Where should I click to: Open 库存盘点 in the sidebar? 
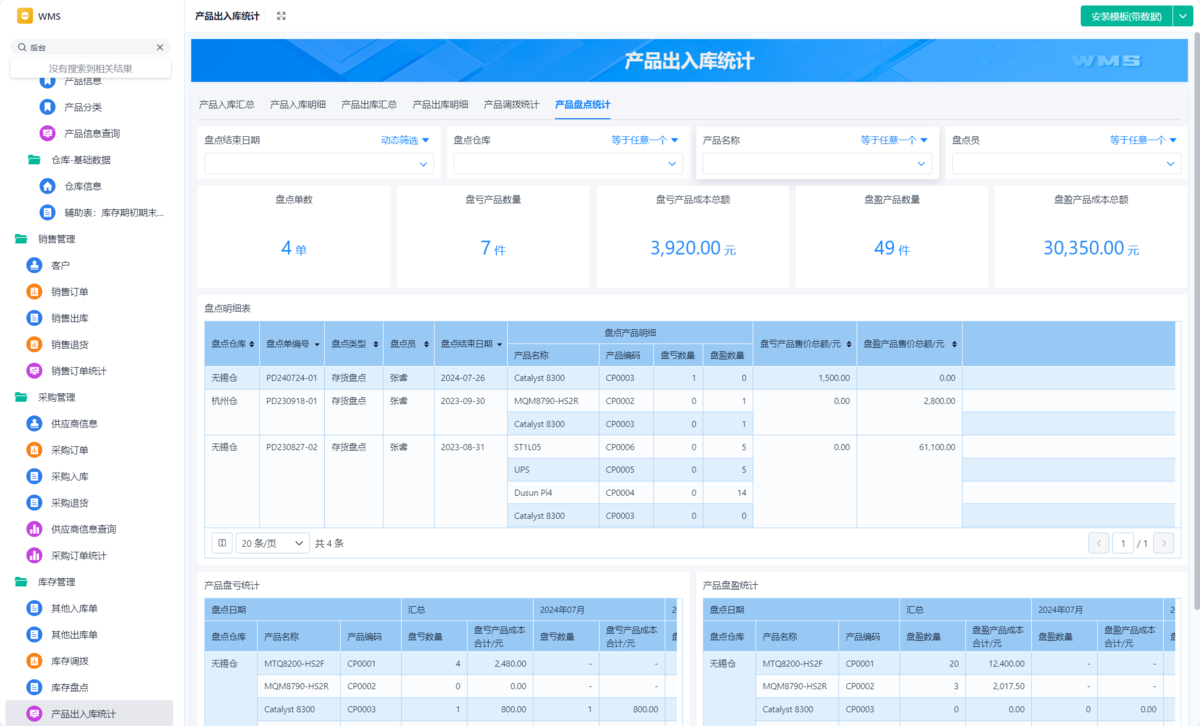[x=89, y=688]
